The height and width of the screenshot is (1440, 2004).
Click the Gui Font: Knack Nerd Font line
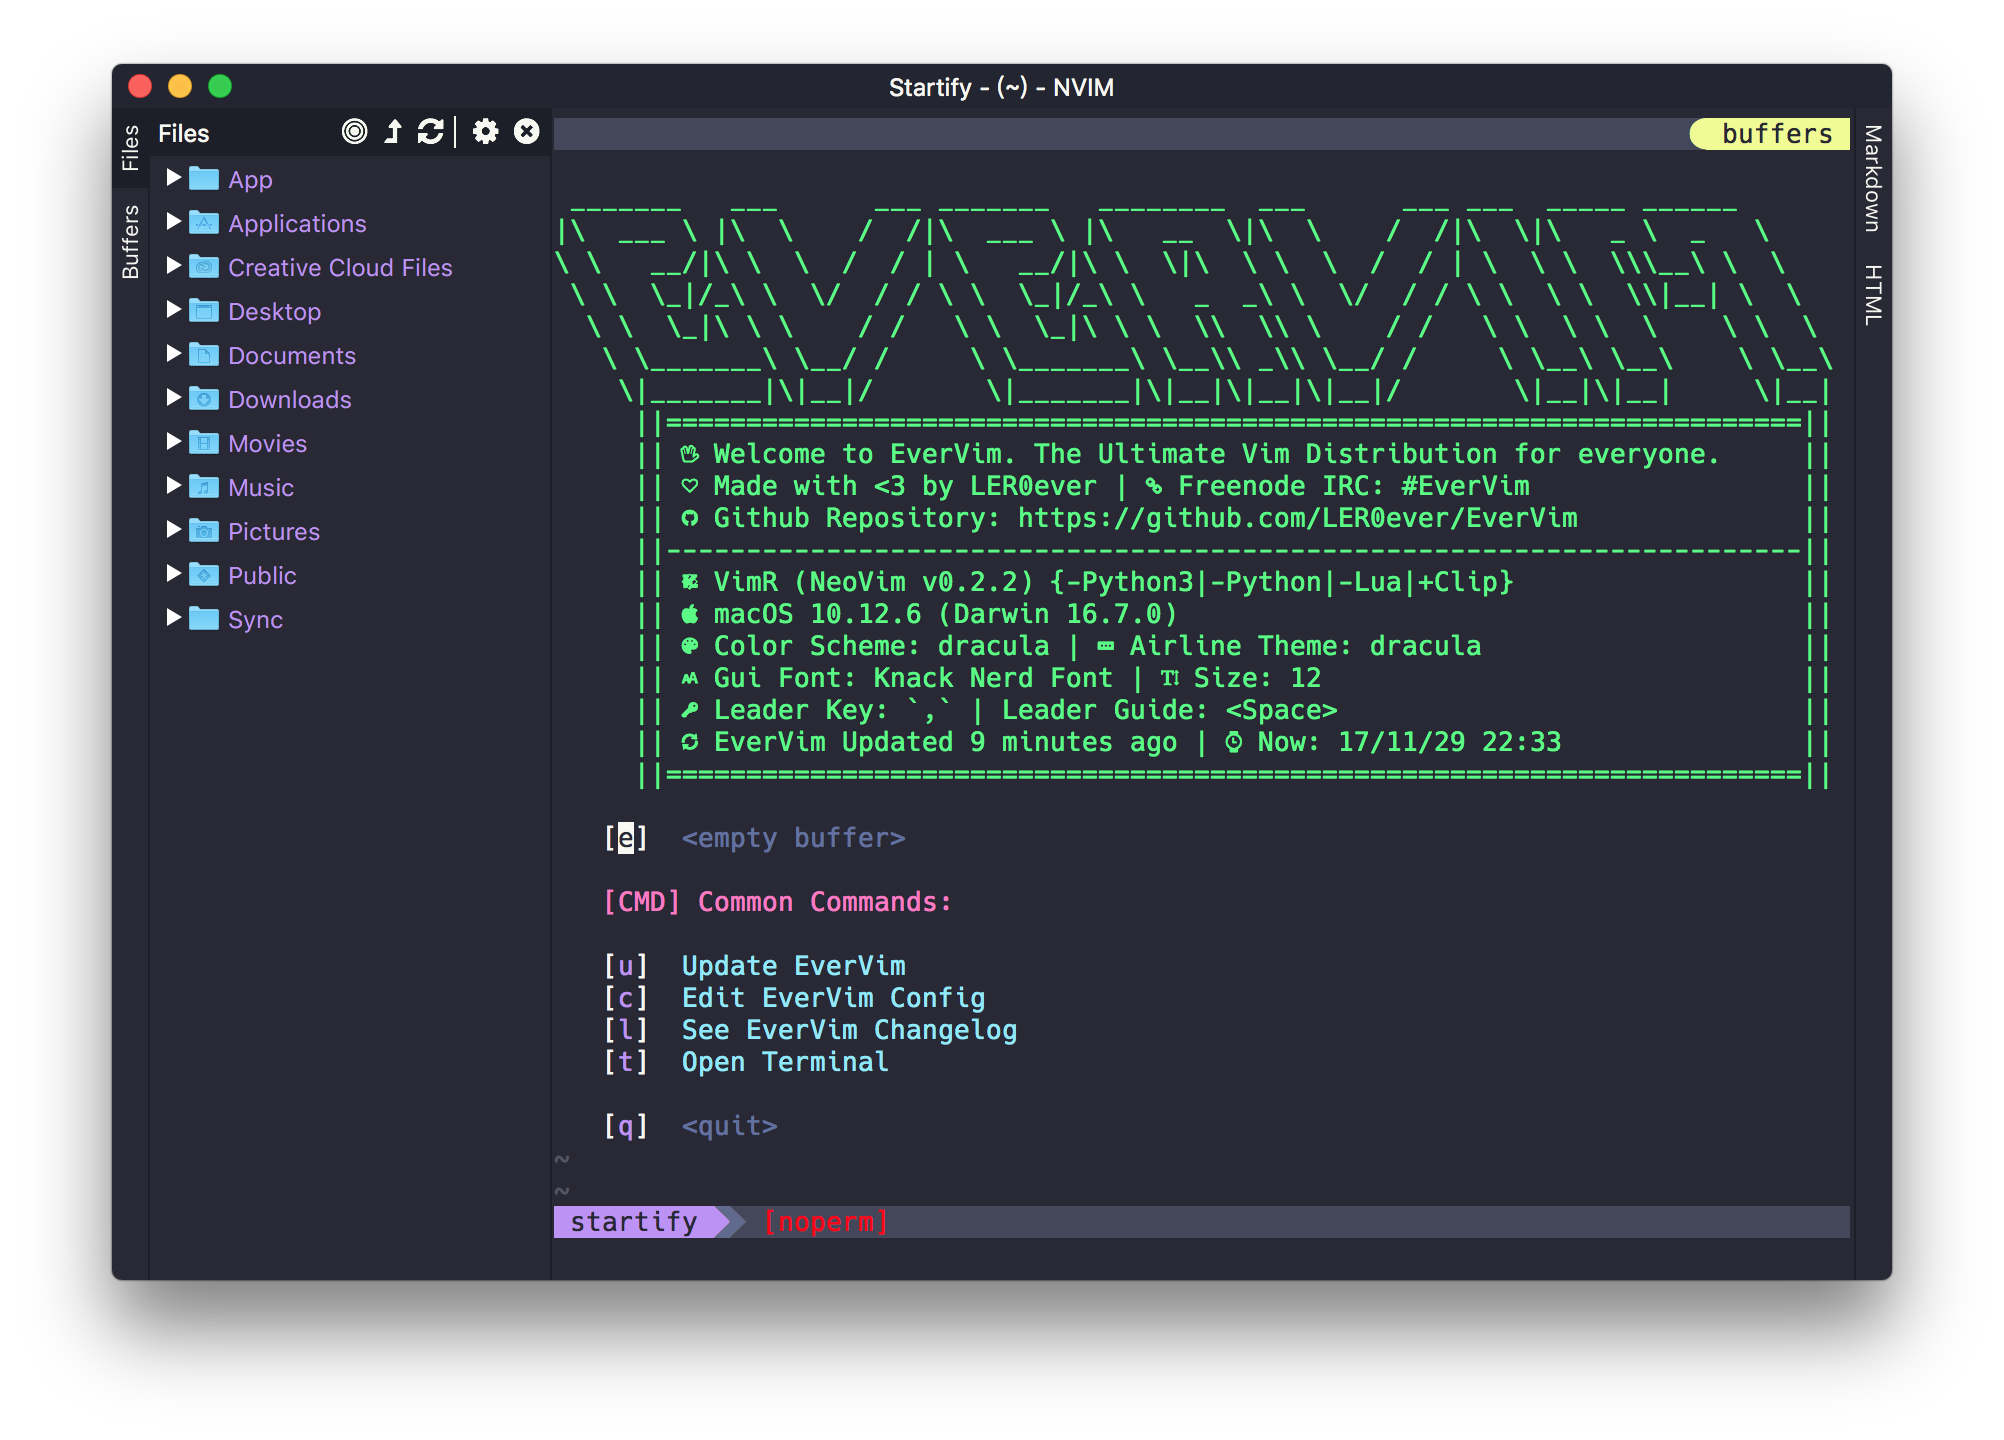coord(913,678)
